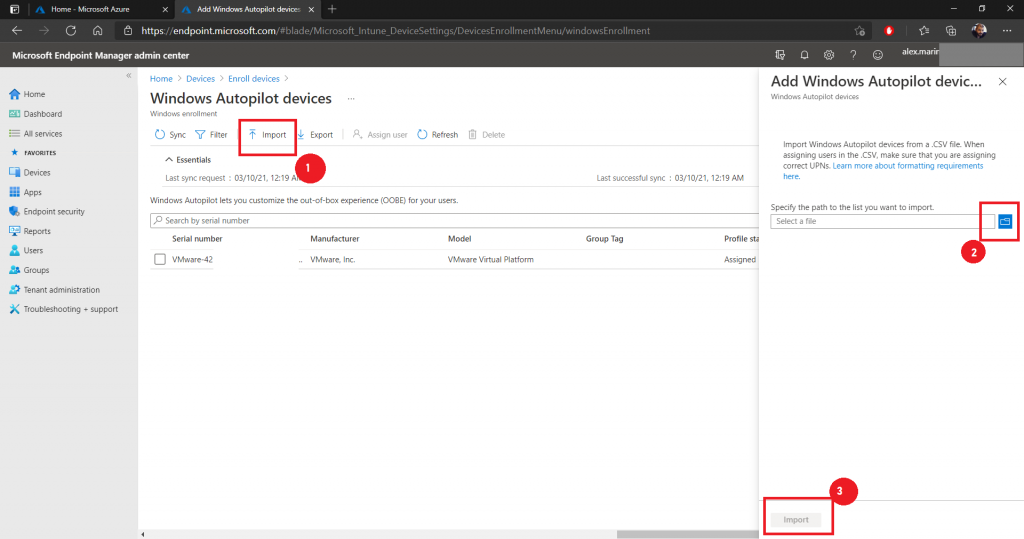Focus the Search by serial number field

coord(455,221)
